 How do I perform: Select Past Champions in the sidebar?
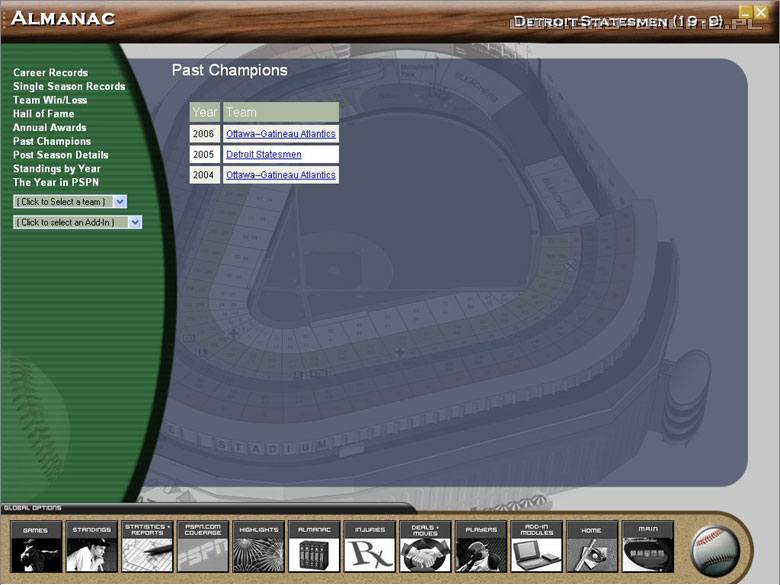pos(52,141)
